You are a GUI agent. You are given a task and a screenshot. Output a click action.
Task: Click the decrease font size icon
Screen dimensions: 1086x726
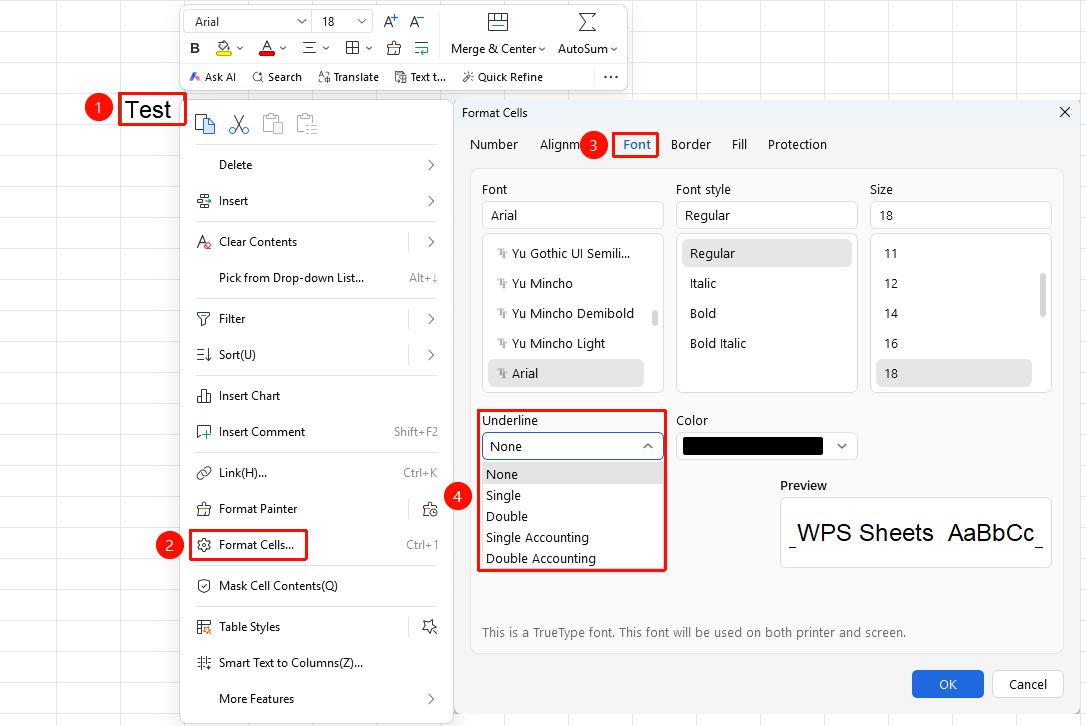[416, 21]
